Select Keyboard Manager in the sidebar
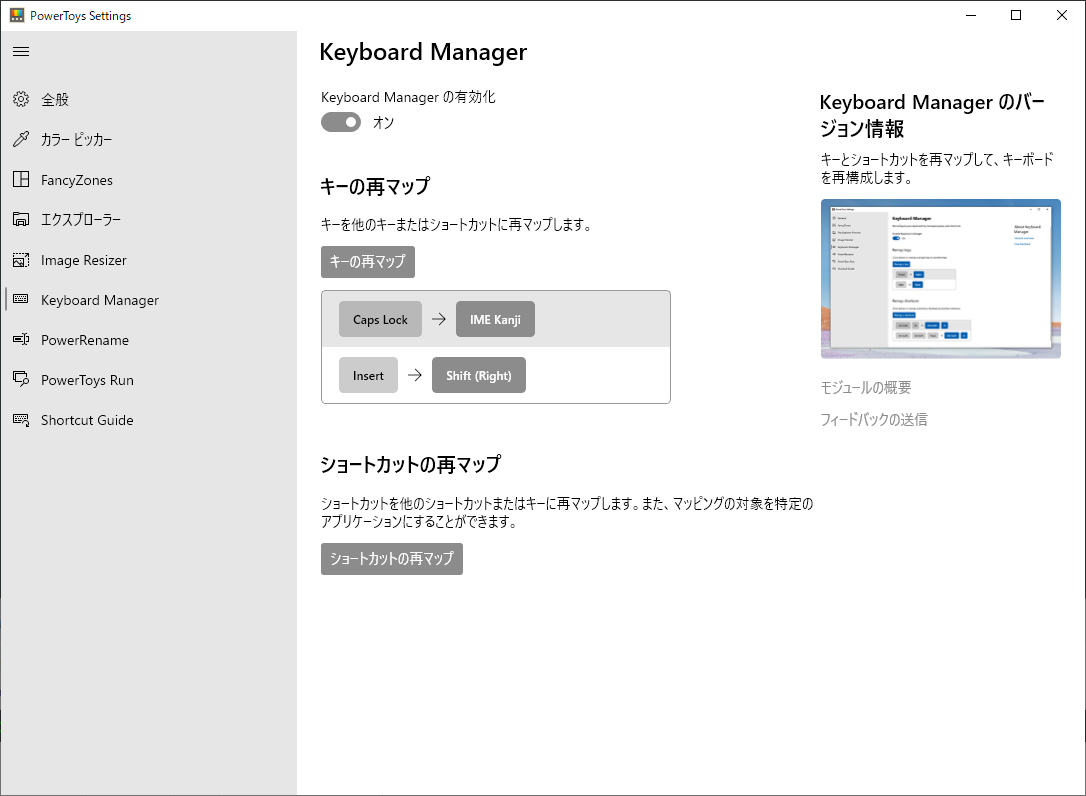 149,300
